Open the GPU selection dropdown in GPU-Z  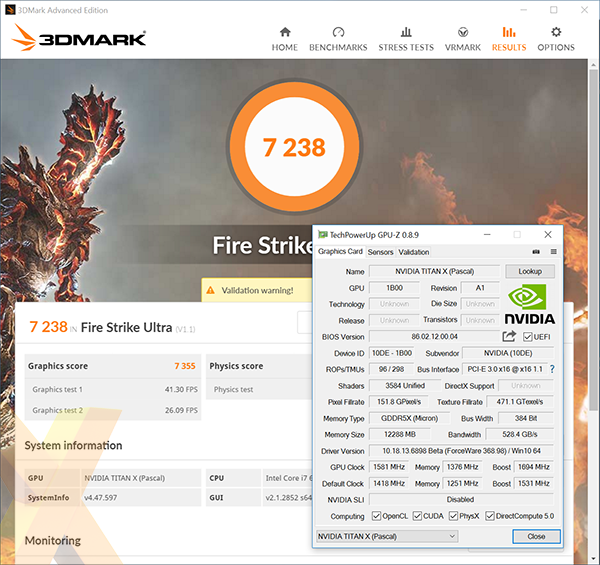[386, 536]
